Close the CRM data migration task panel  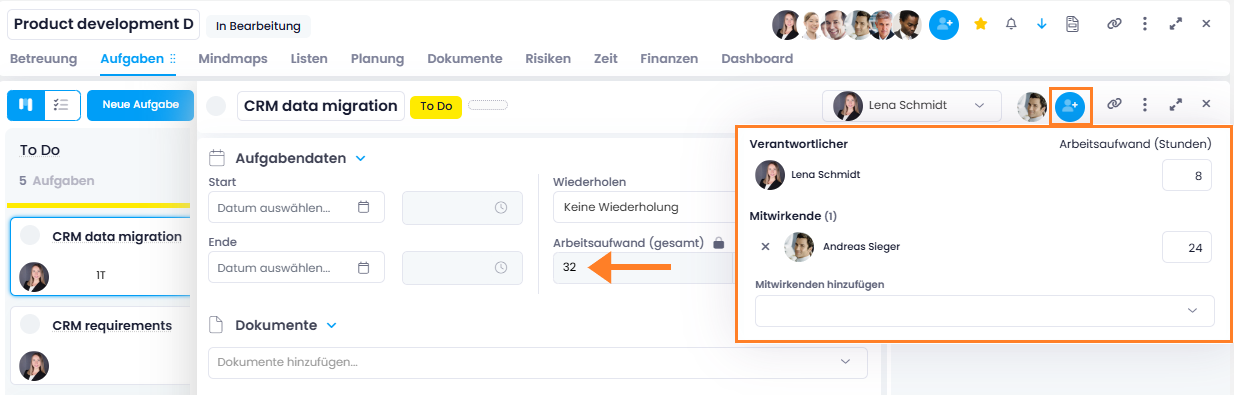point(1206,104)
